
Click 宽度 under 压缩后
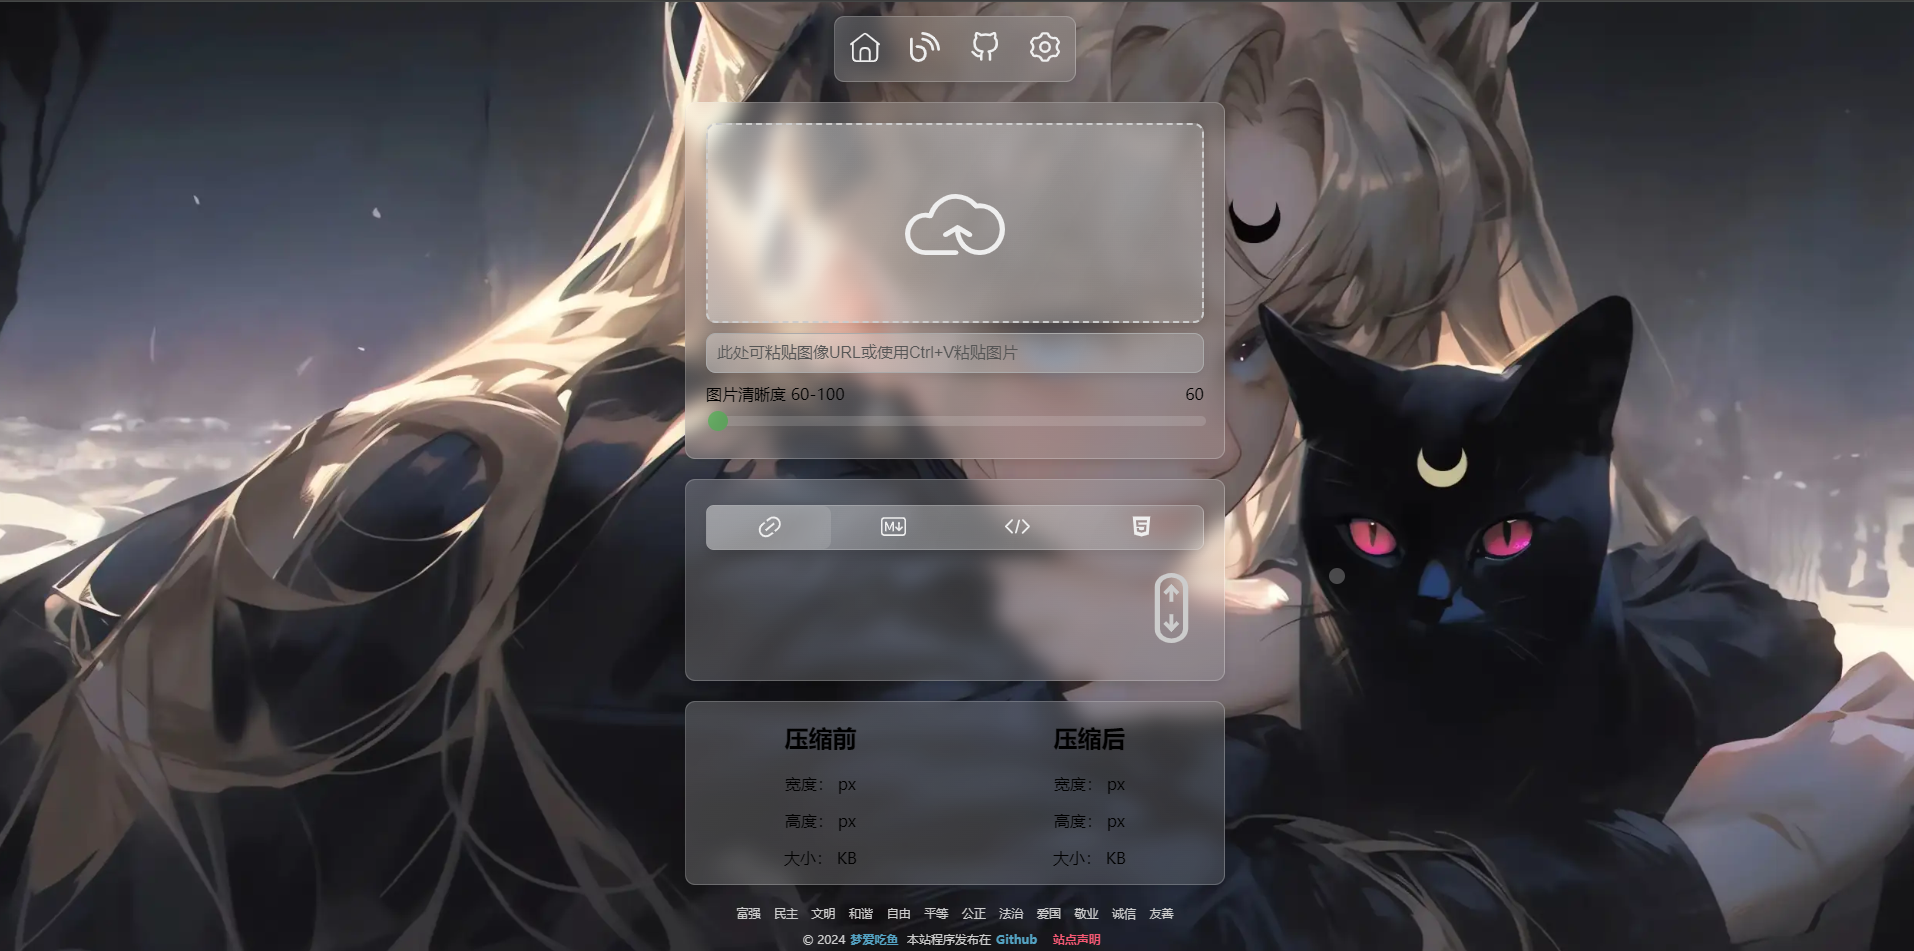(x=1089, y=785)
